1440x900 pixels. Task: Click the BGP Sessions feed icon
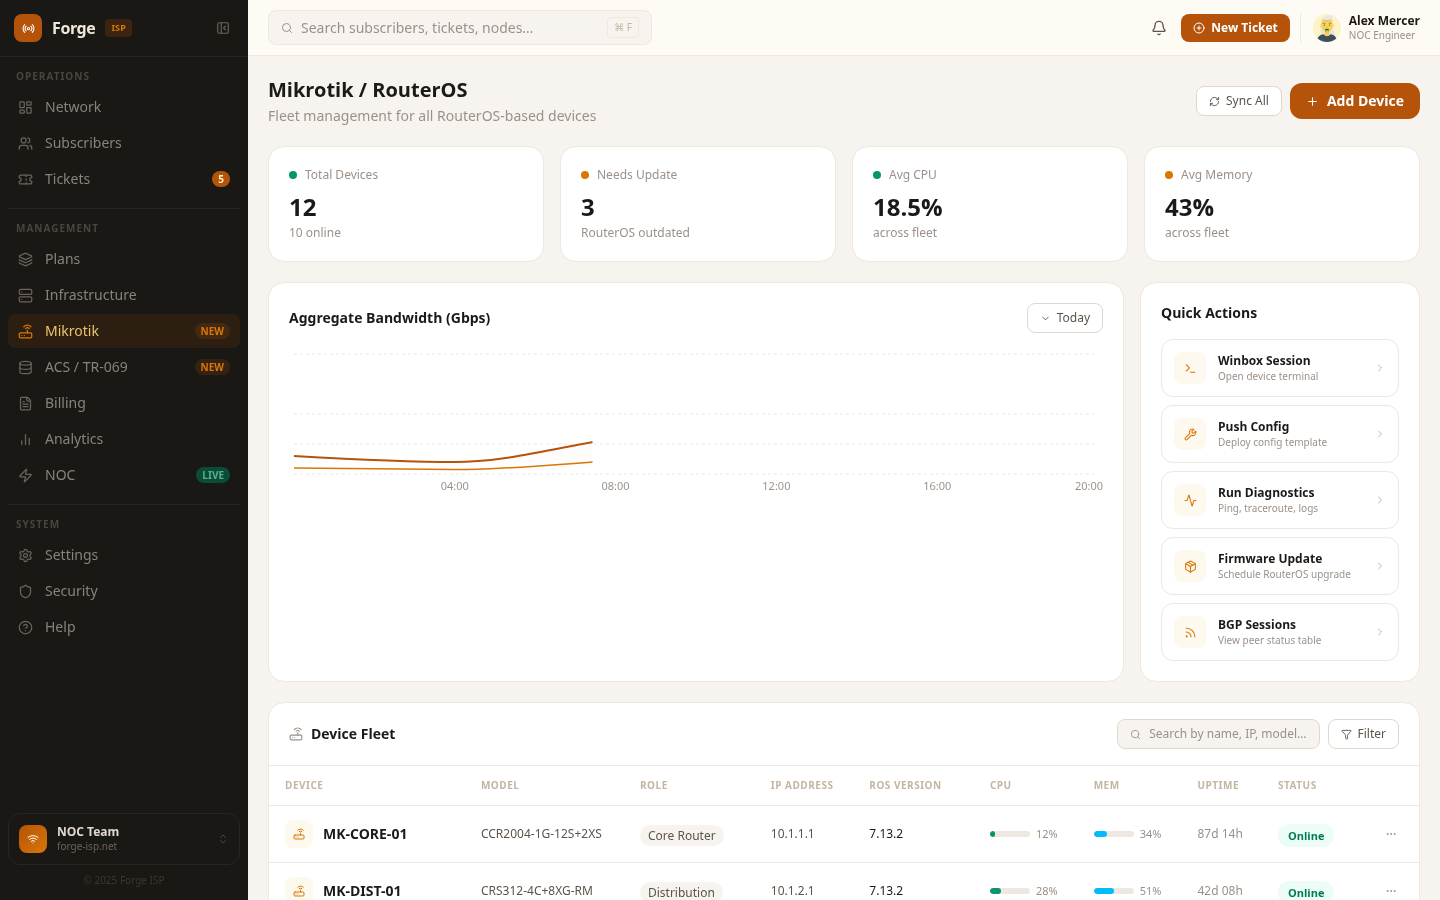coord(1190,632)
